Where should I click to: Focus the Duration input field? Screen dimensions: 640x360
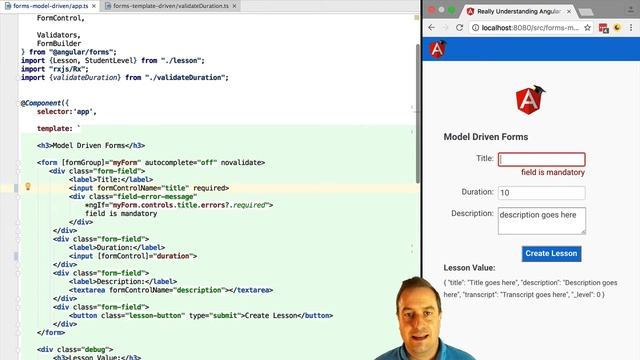pyautogui.click(x=542, y=193)
